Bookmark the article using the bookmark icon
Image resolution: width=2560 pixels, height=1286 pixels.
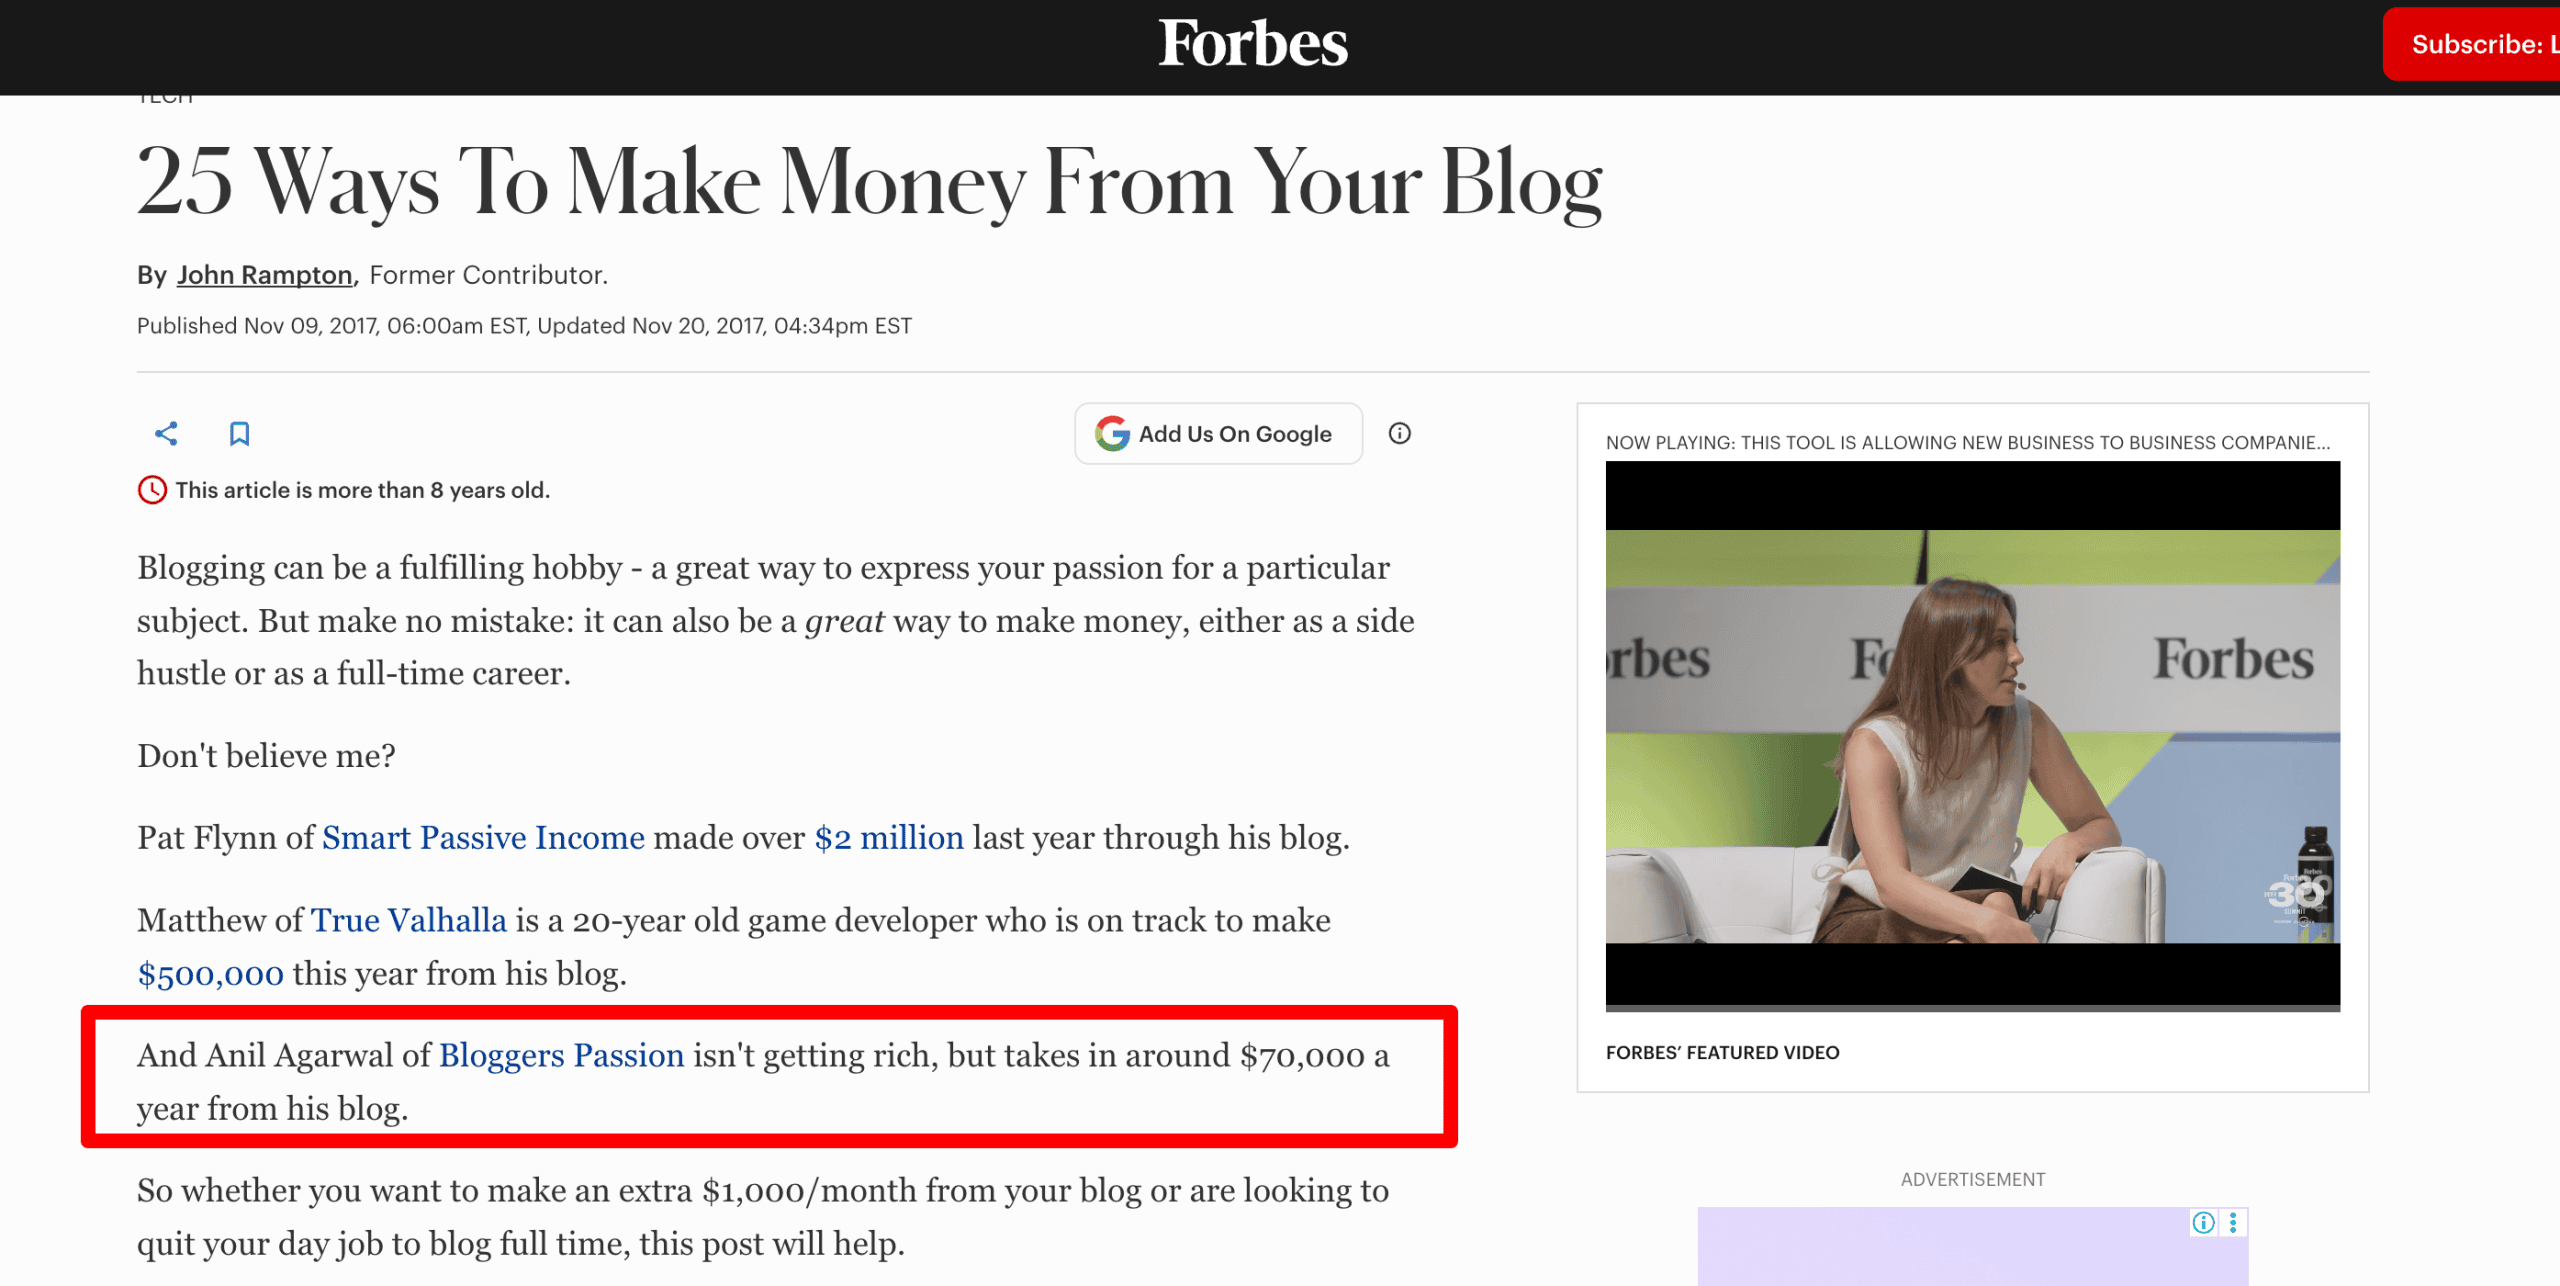(x=238, y=434)
